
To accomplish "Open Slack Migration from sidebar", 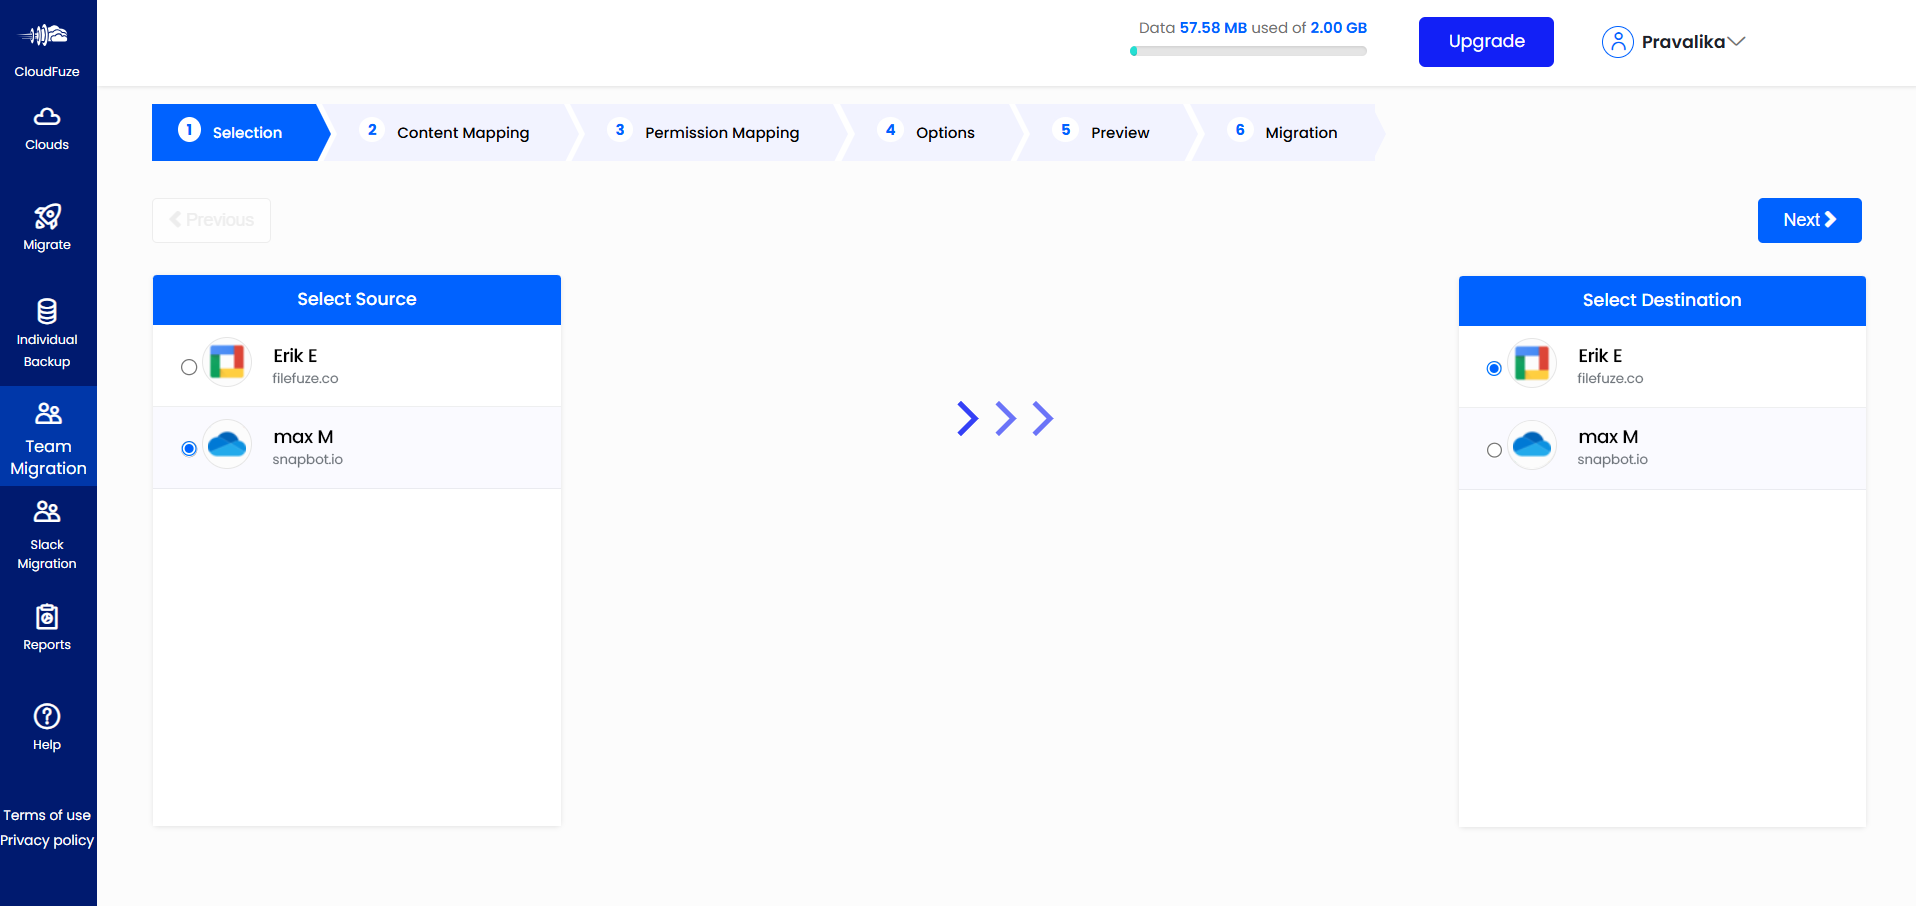I will (47, 534).
